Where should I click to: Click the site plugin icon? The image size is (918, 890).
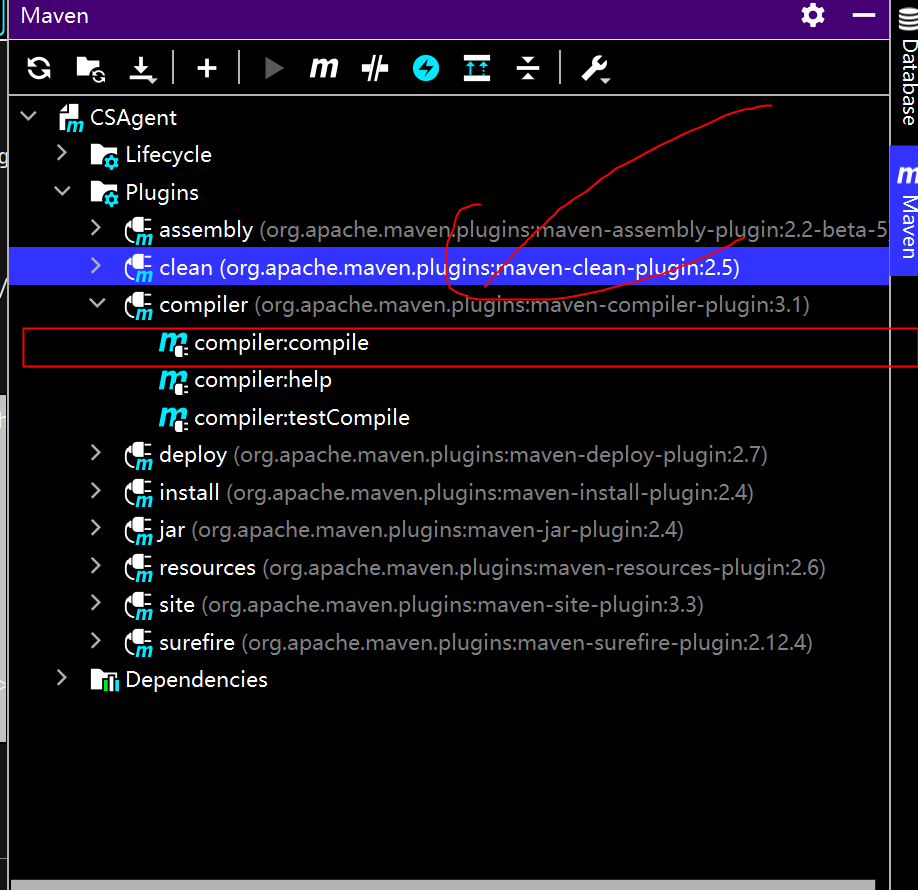point(139,605)
